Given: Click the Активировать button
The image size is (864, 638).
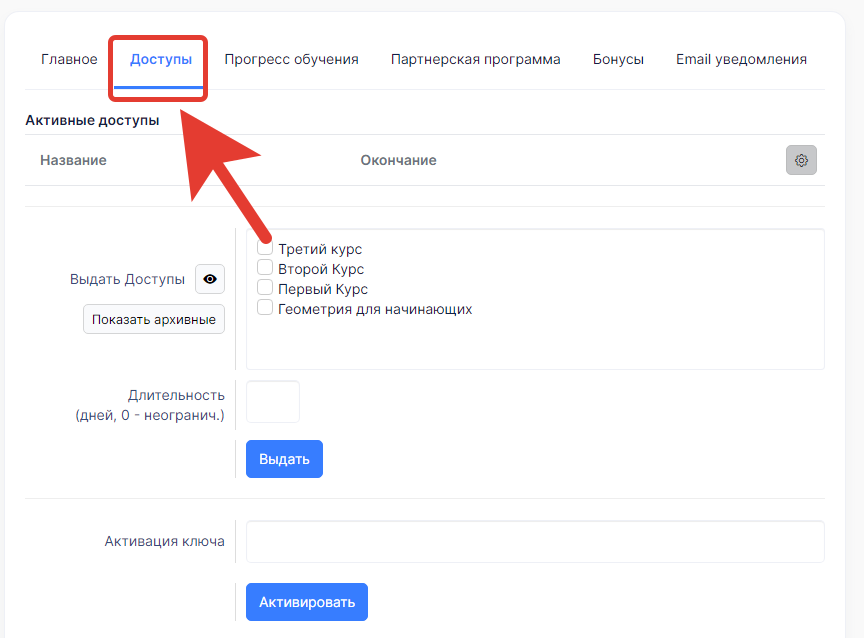Looking at the screenshot, I should (307, 602).
